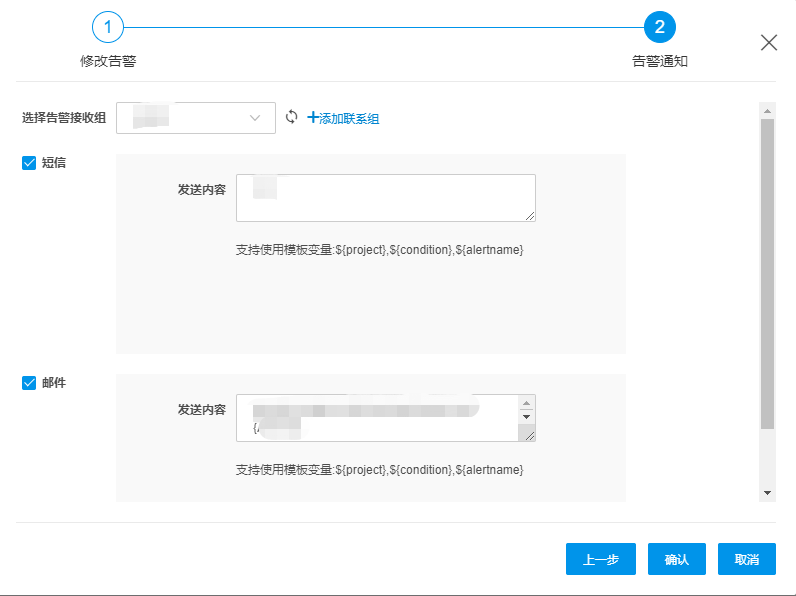Click the 发送内容 label in 邮件 section
This screenshot has width=796, height=596.
pyautogui.click(x=202, y=410)
